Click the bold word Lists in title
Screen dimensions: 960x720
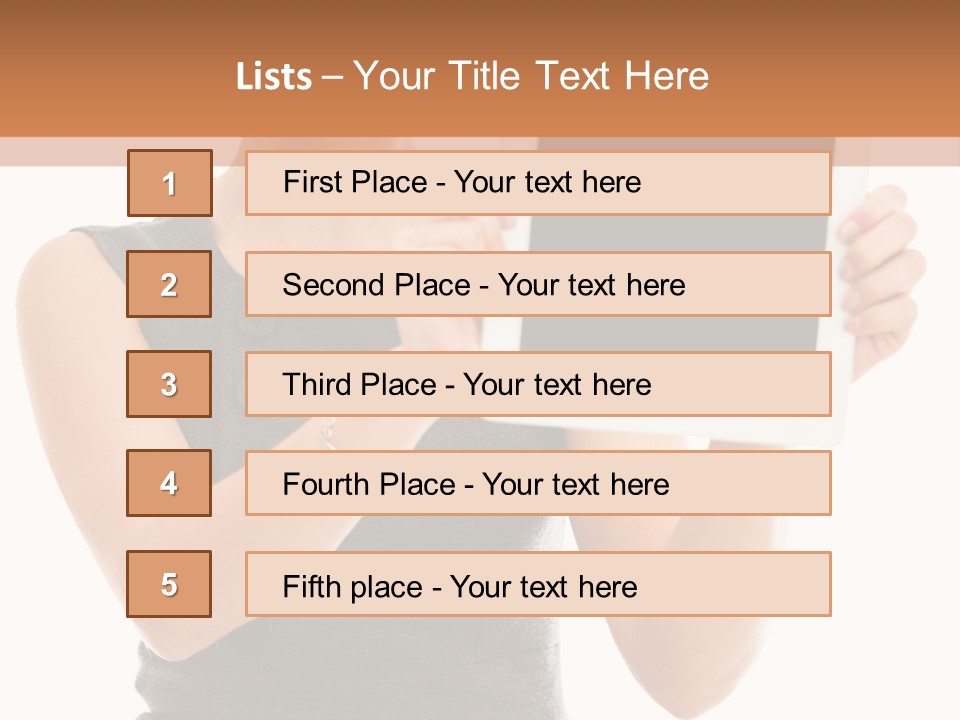coord(274,77)
